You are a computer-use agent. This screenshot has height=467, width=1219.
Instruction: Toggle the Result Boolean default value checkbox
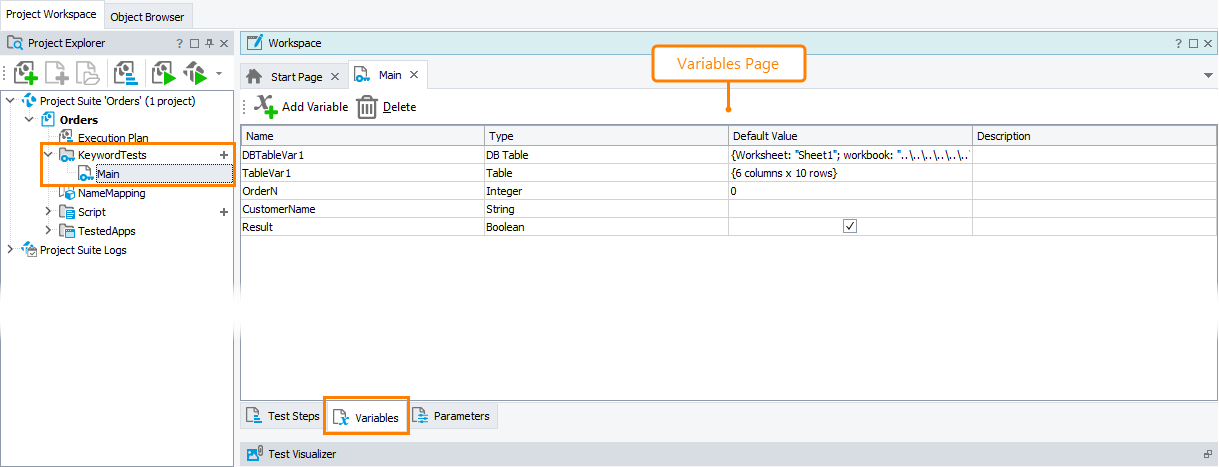point(850,227)
